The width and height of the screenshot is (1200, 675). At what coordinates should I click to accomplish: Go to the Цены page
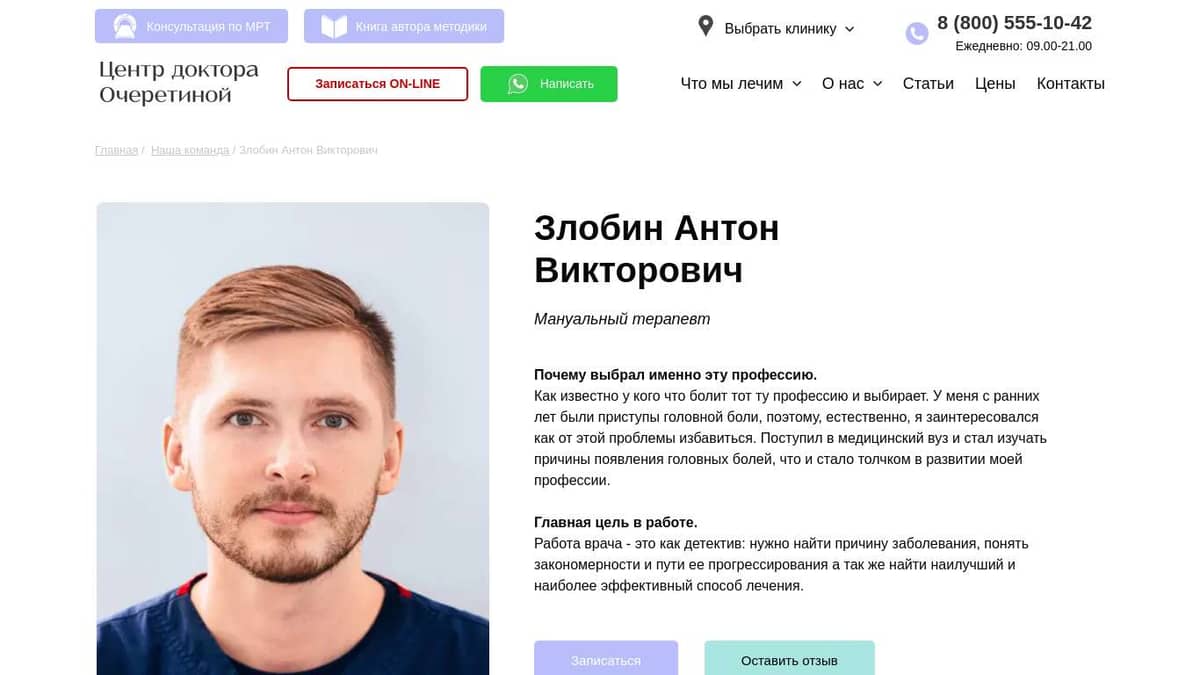995,84
